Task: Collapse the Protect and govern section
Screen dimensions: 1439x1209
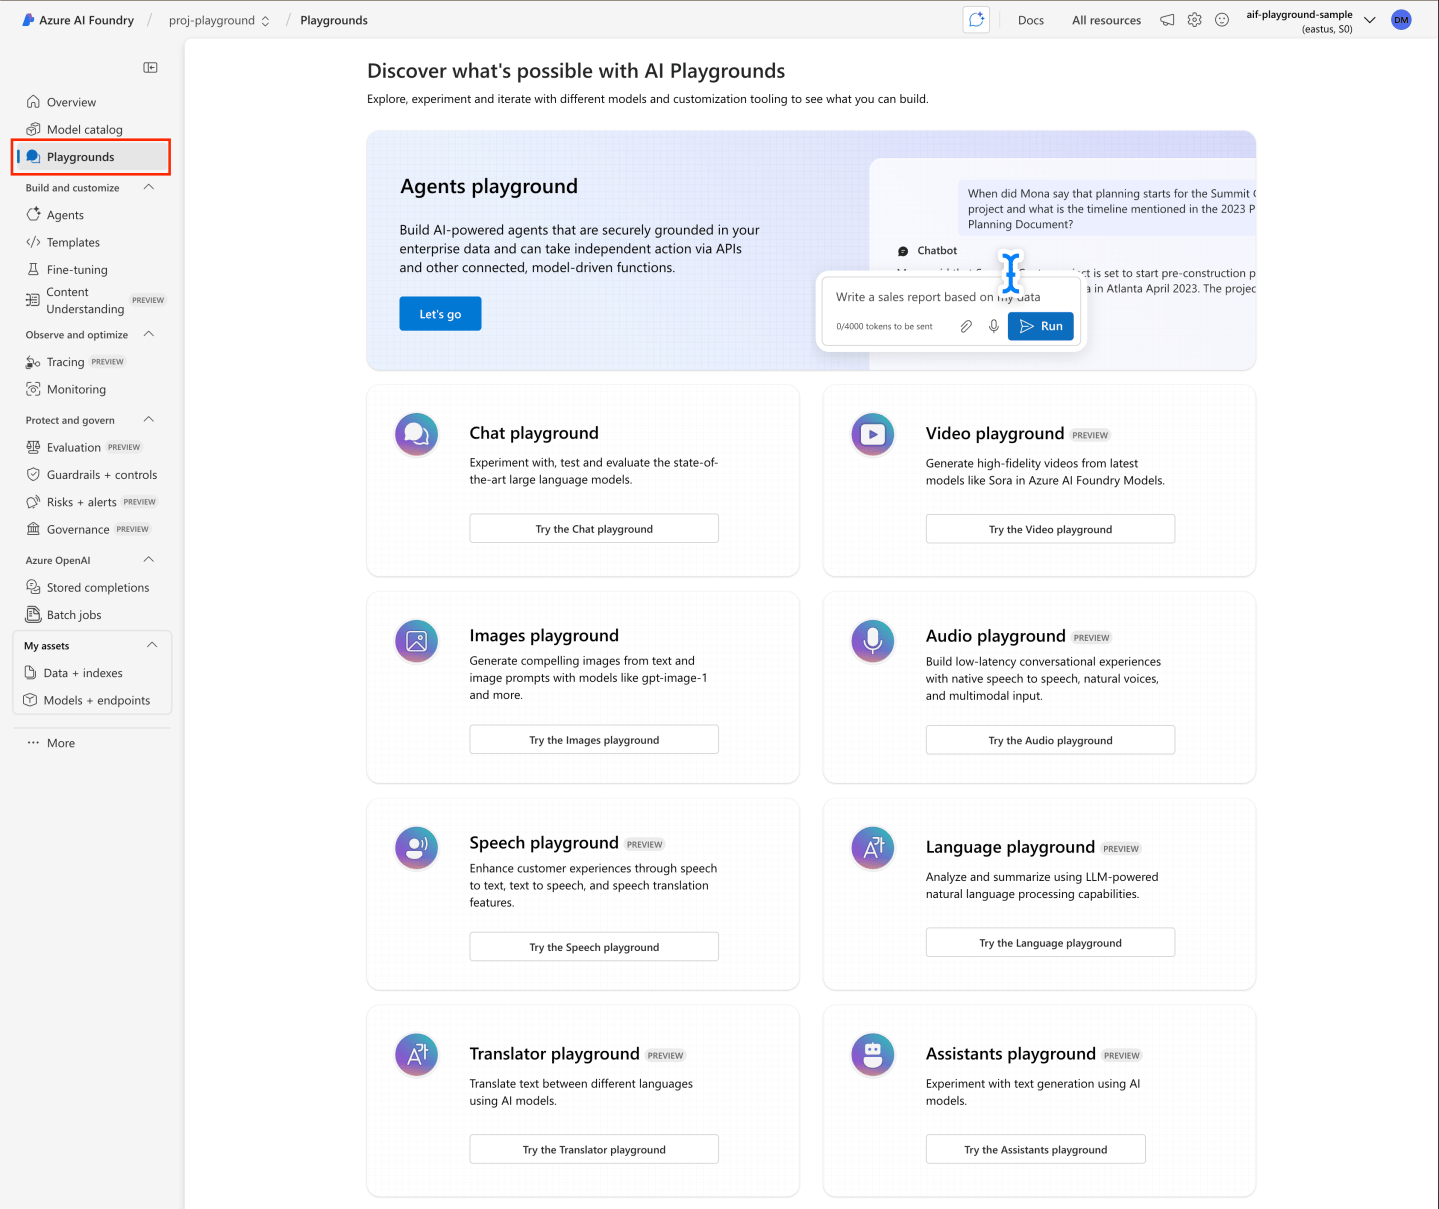Action: click(149, 419)
